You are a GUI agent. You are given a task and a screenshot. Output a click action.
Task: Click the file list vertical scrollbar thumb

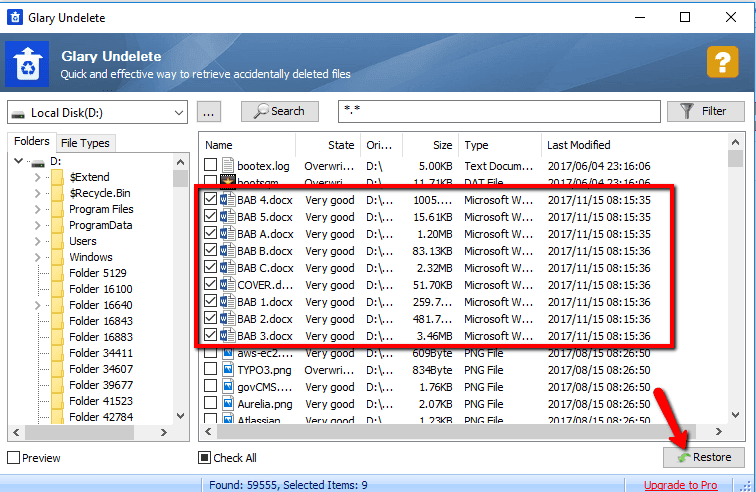pos(735,159)
